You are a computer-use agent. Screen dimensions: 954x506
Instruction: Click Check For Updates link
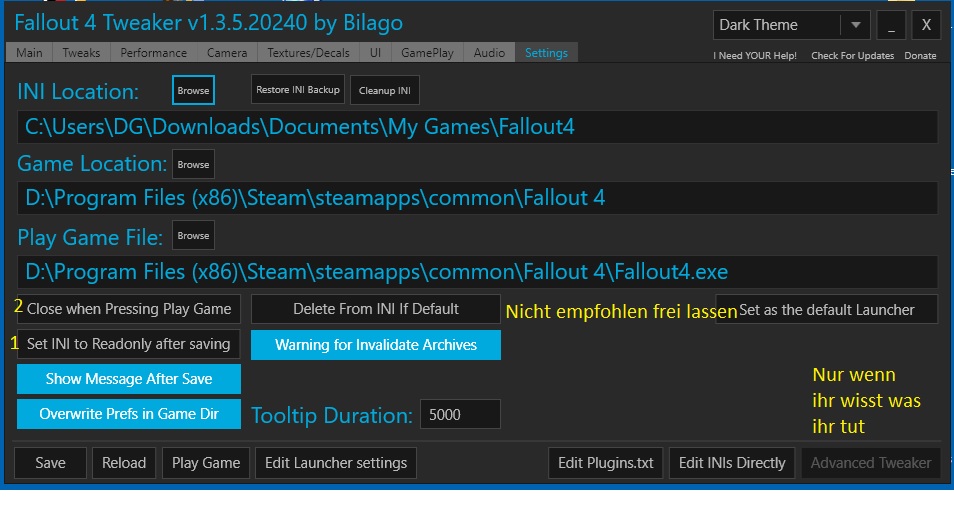(852, 55)
